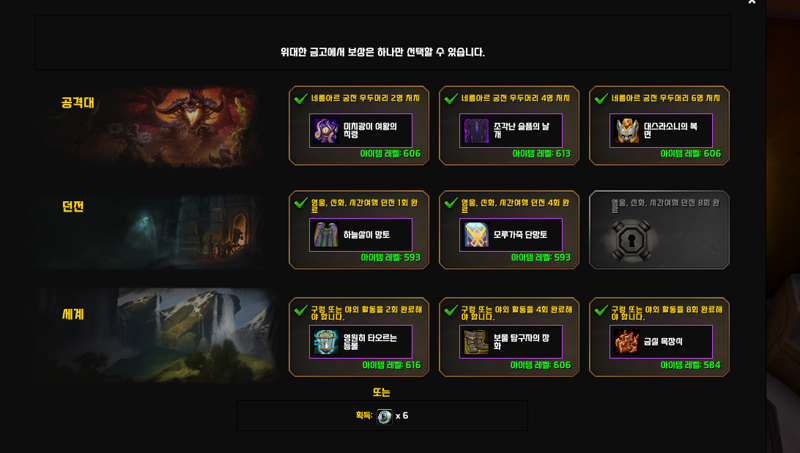
Task: Choose the 획득 x 6 token option
Action: click(382, 416)
